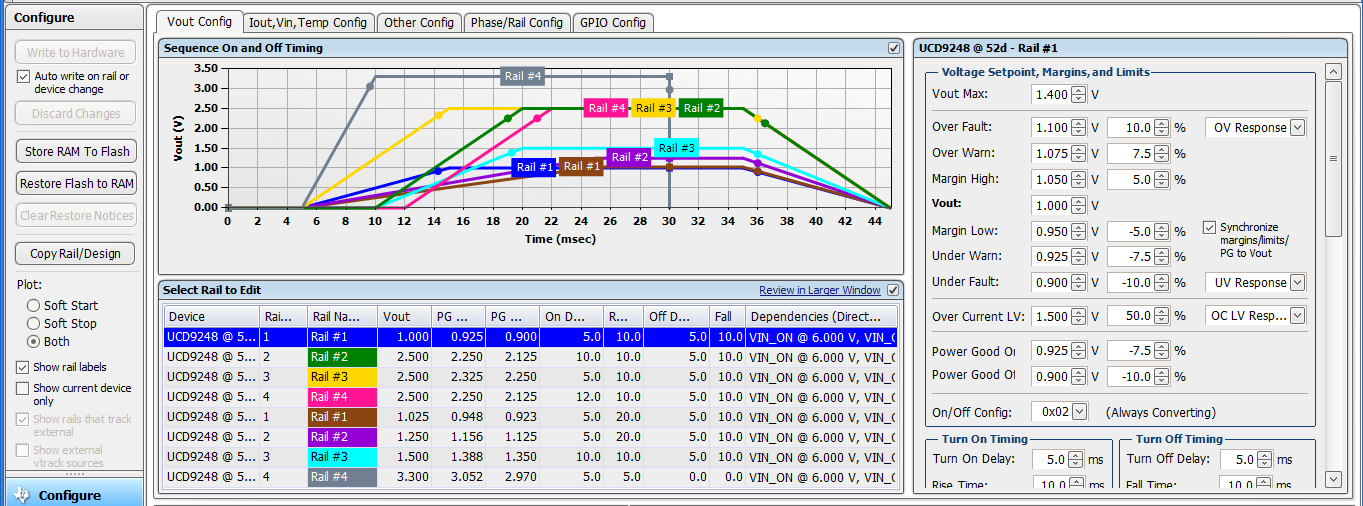Click brown Rail #1 label on chart
The height and width of the screenshot is (506, 1363).
tap(582, 166)
